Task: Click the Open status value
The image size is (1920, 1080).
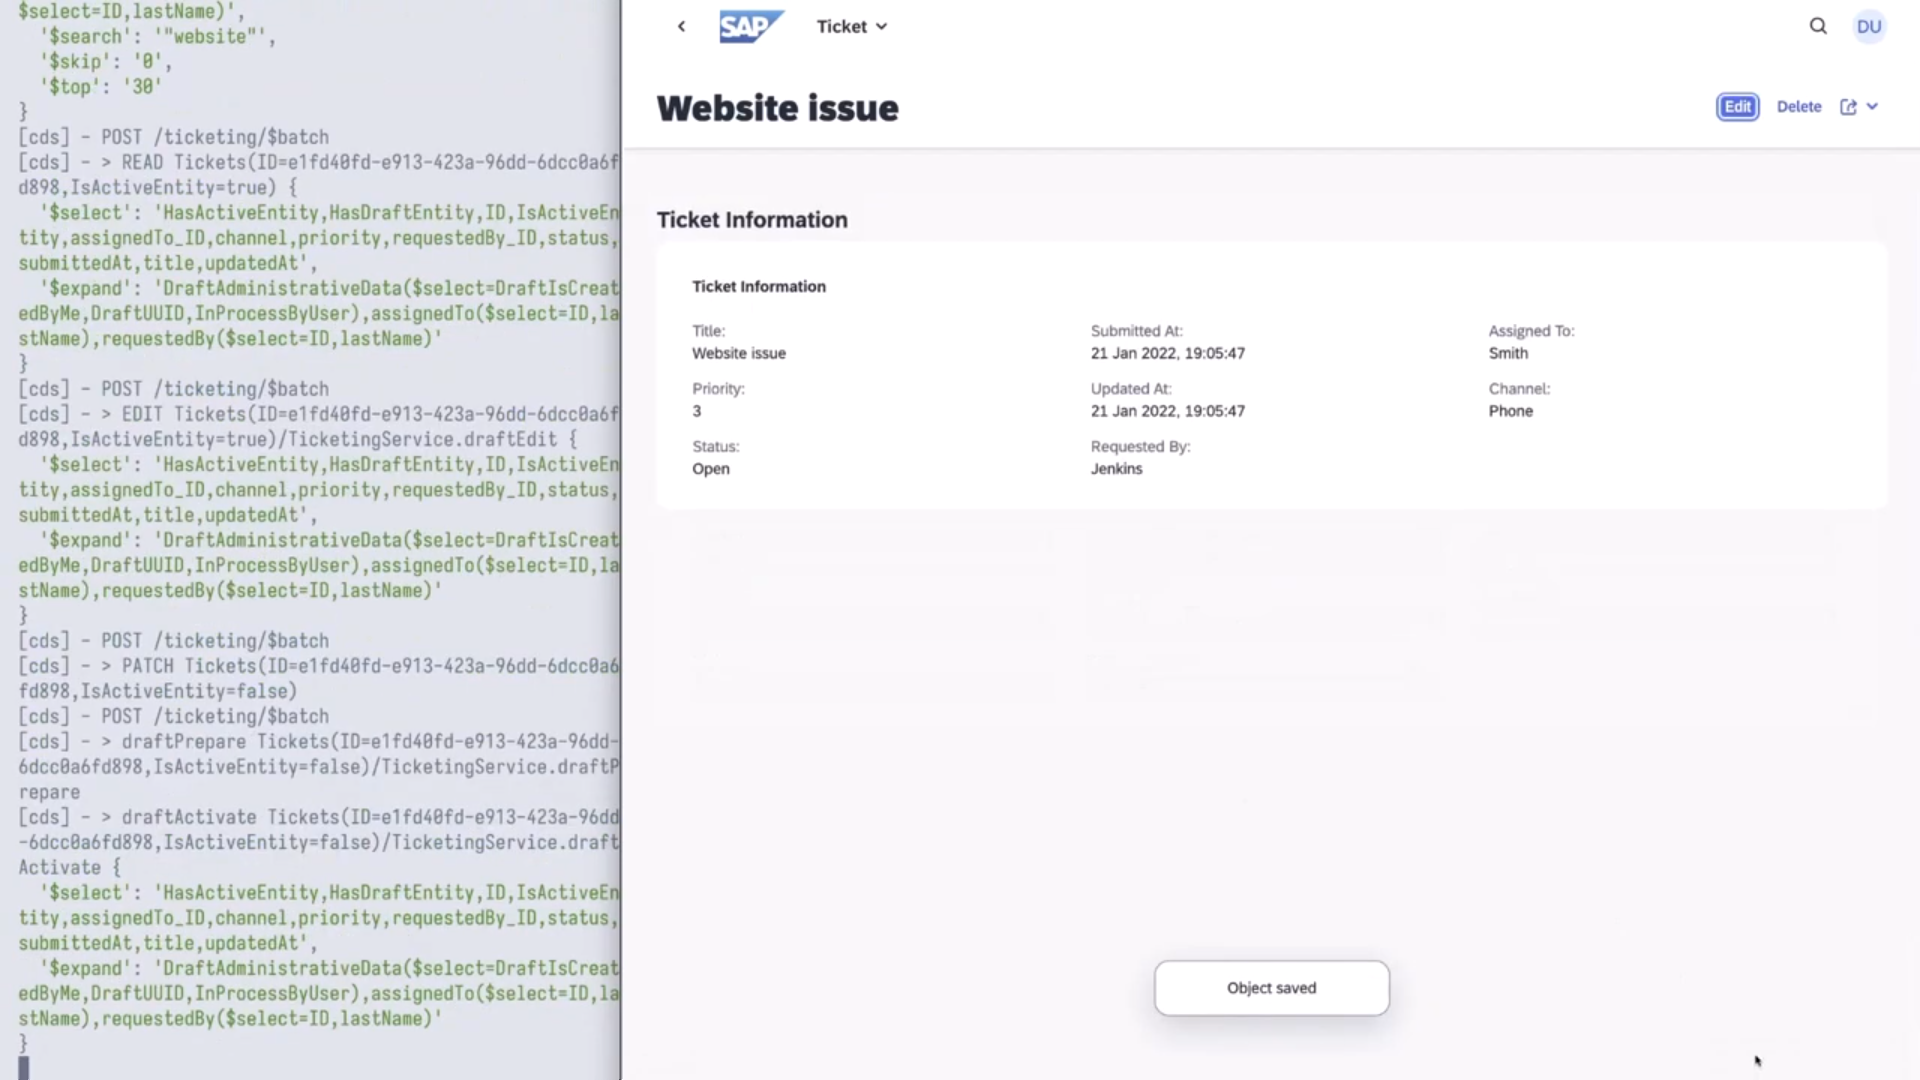Action: [710, 469]
